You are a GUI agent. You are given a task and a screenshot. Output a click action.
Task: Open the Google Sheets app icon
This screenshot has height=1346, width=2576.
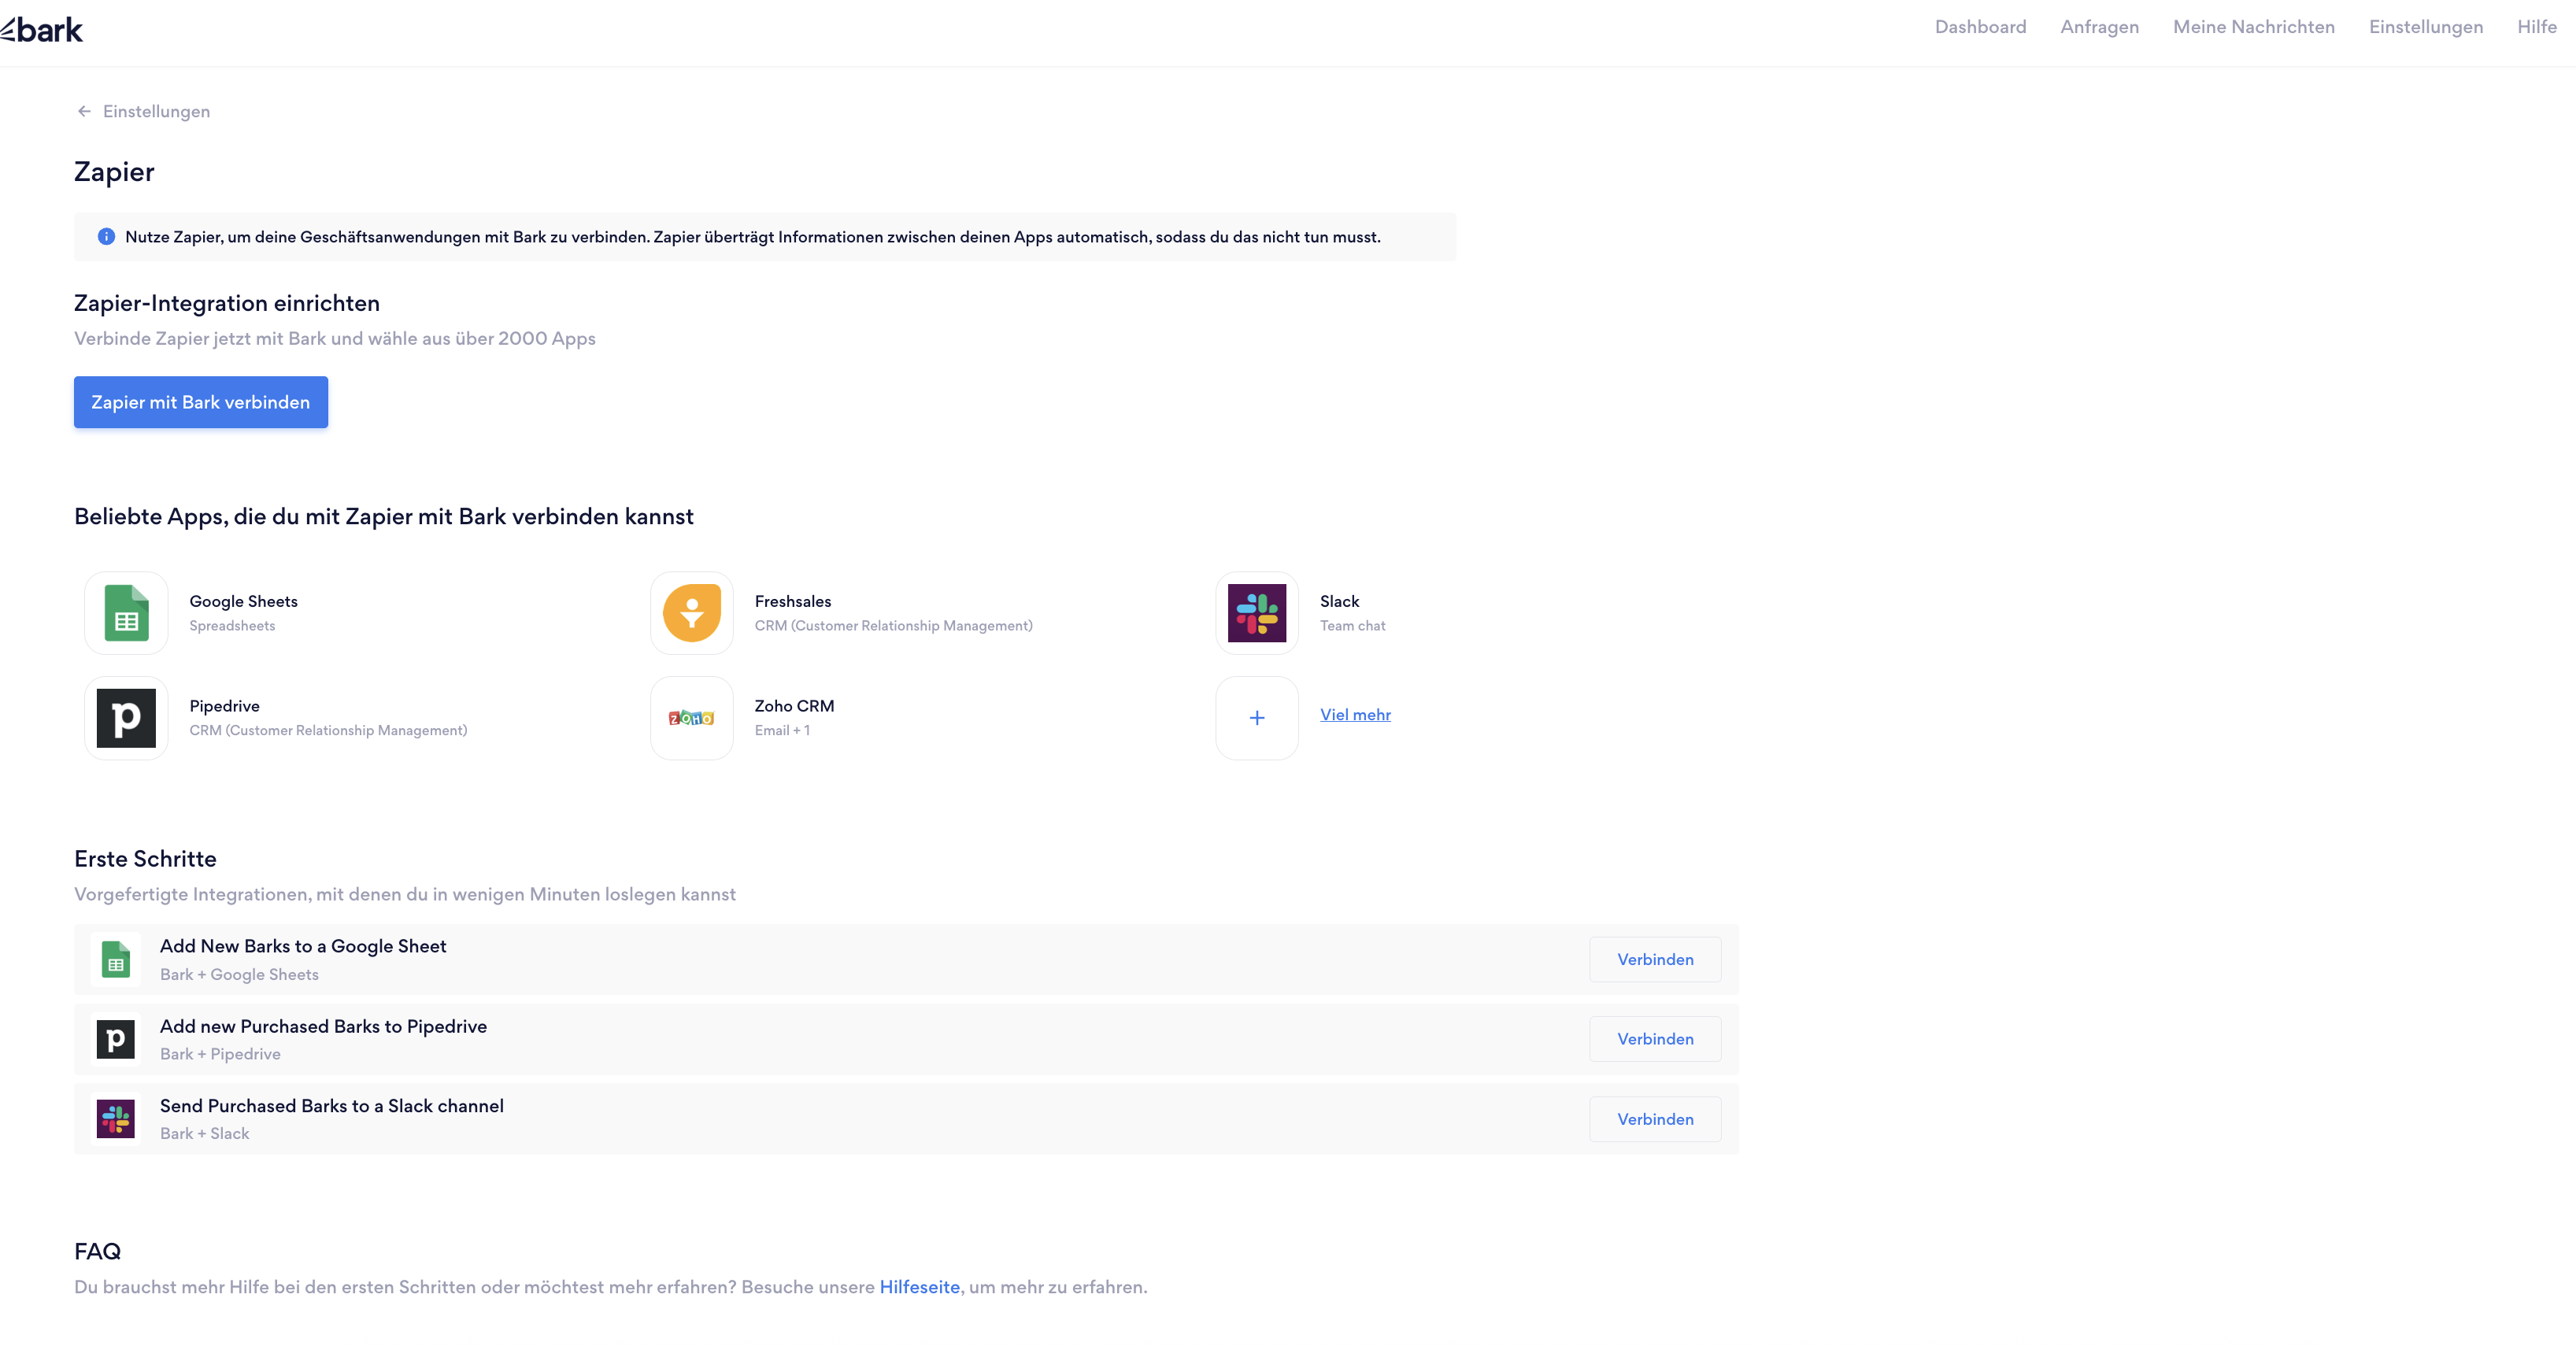point(126,613)
